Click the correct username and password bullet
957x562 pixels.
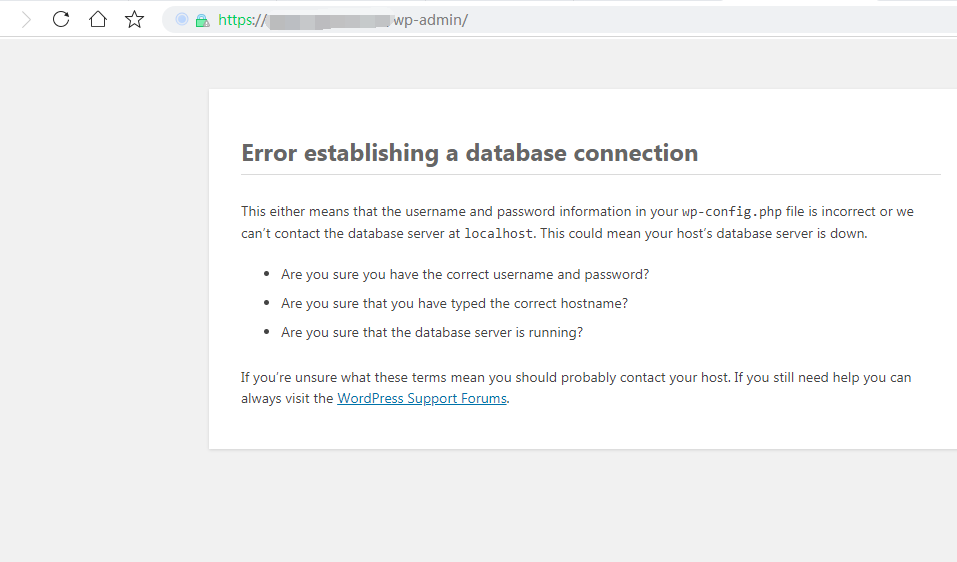pos(465,274)
